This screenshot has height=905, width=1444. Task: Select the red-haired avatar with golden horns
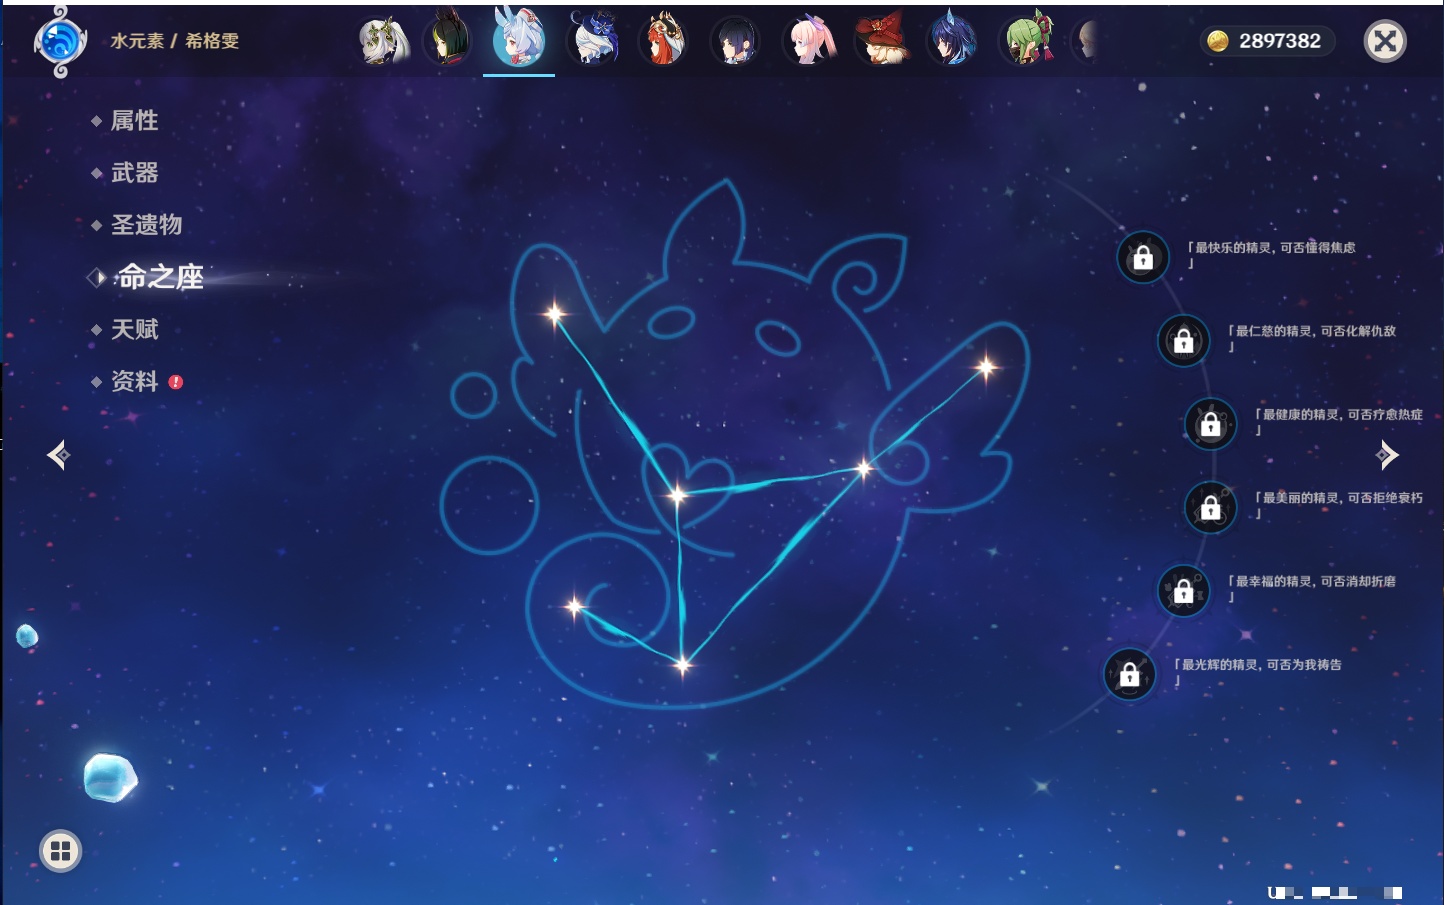663,40
